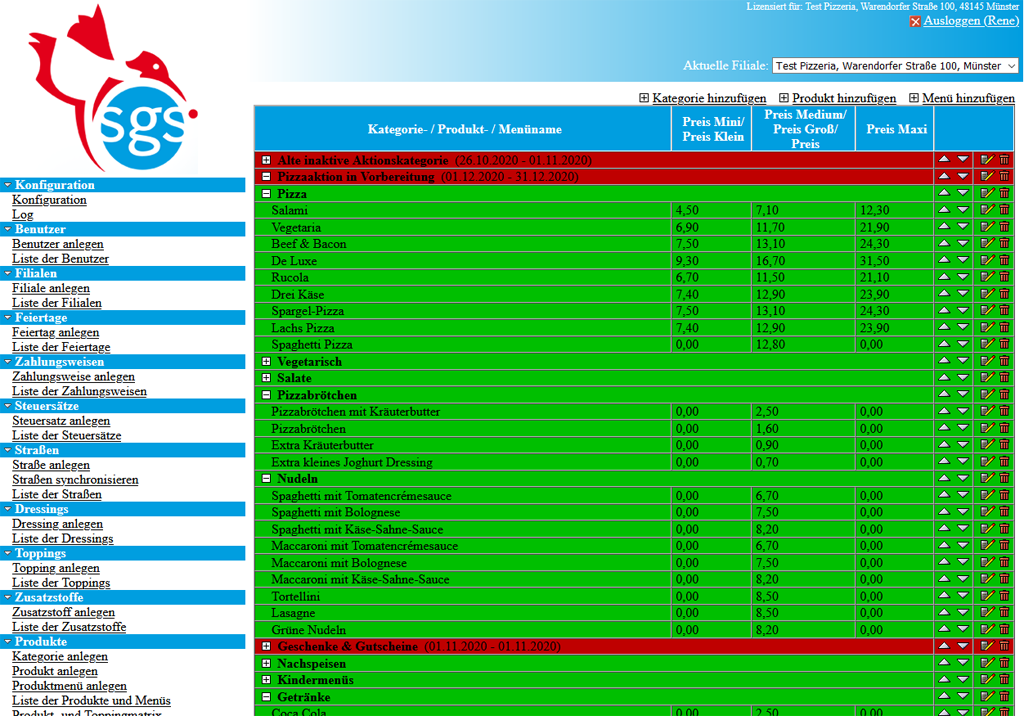Screen dimensions: 1024x716
Task: Move Pizzabrötchen mit Kräuterbutter down
Action: pos(963,412)
